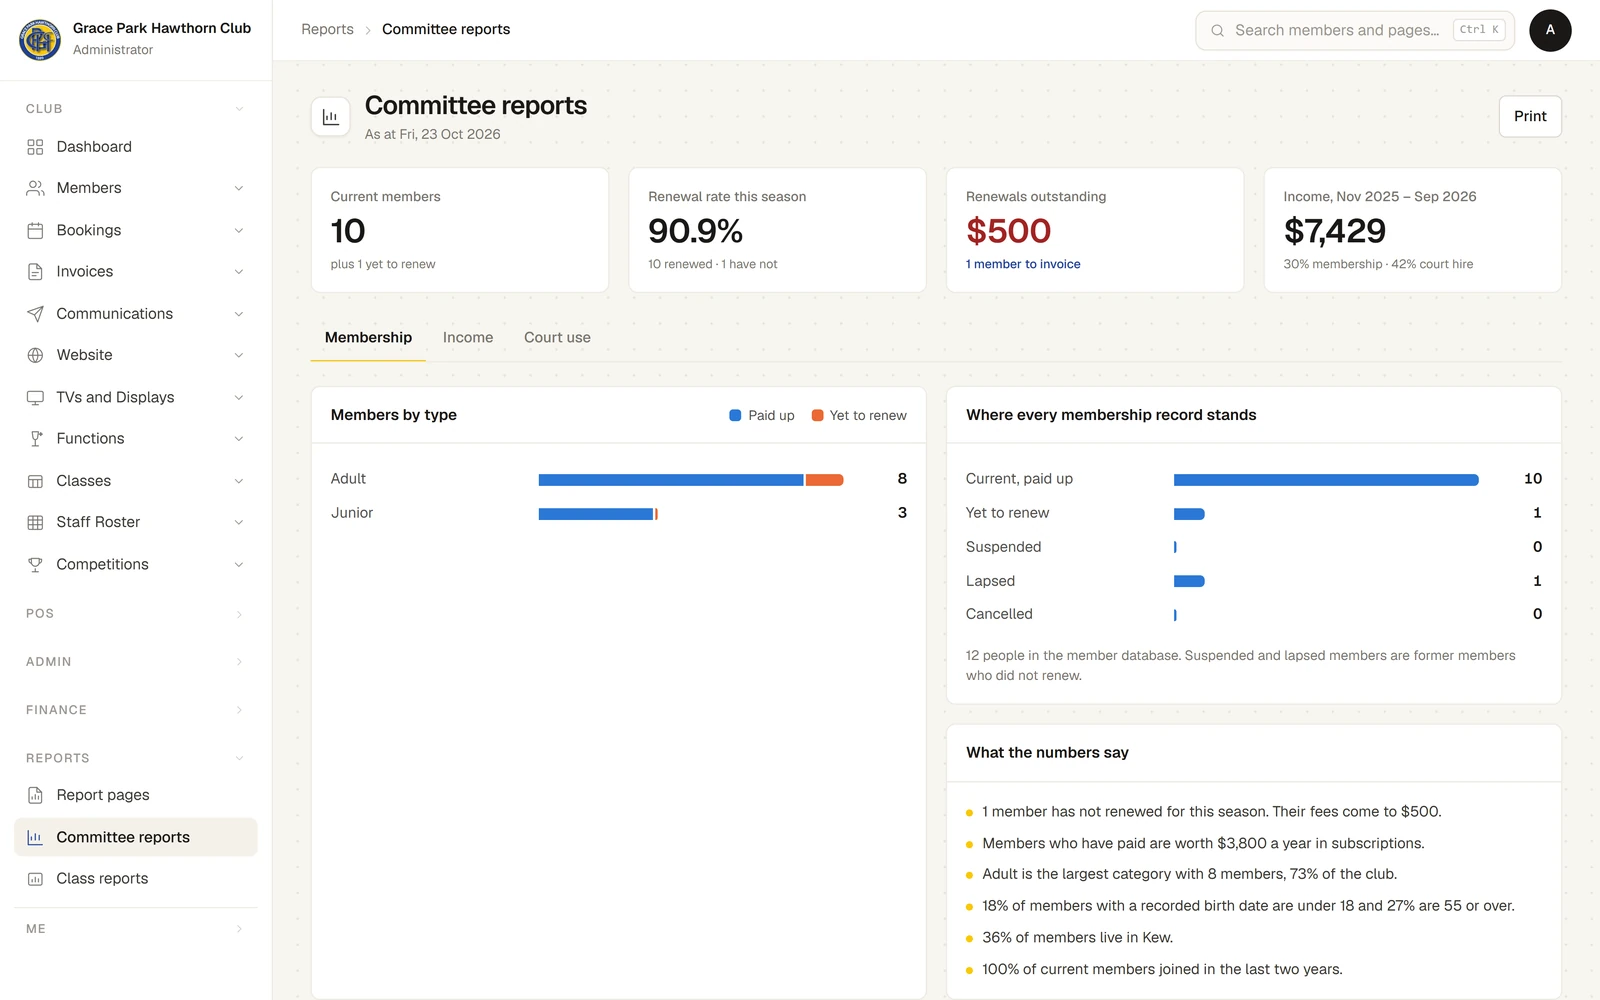The image size is (1600, 1000).
Task: Open the user avatar A menu
Action: pyautogui.click(x=1550, y=30)
